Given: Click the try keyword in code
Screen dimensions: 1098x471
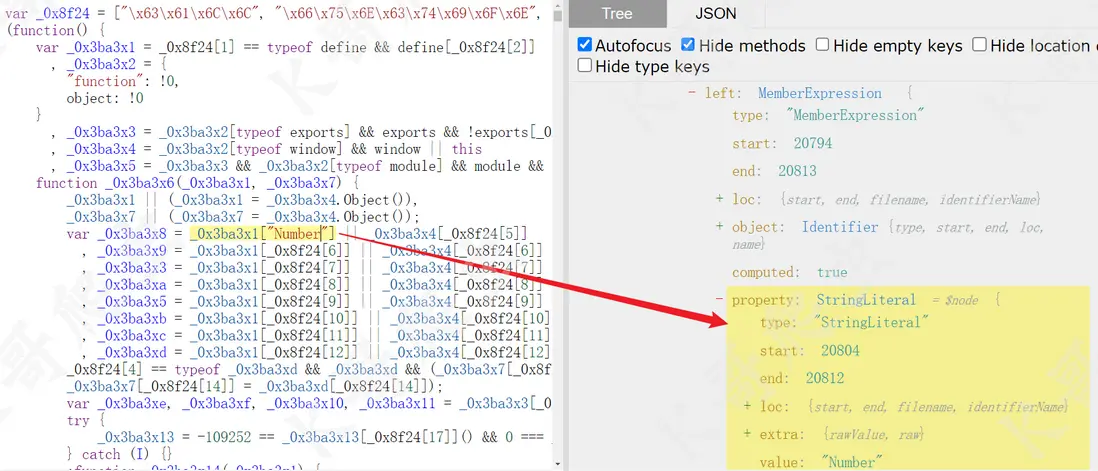Looking at the screenshot, I should 78,421.
